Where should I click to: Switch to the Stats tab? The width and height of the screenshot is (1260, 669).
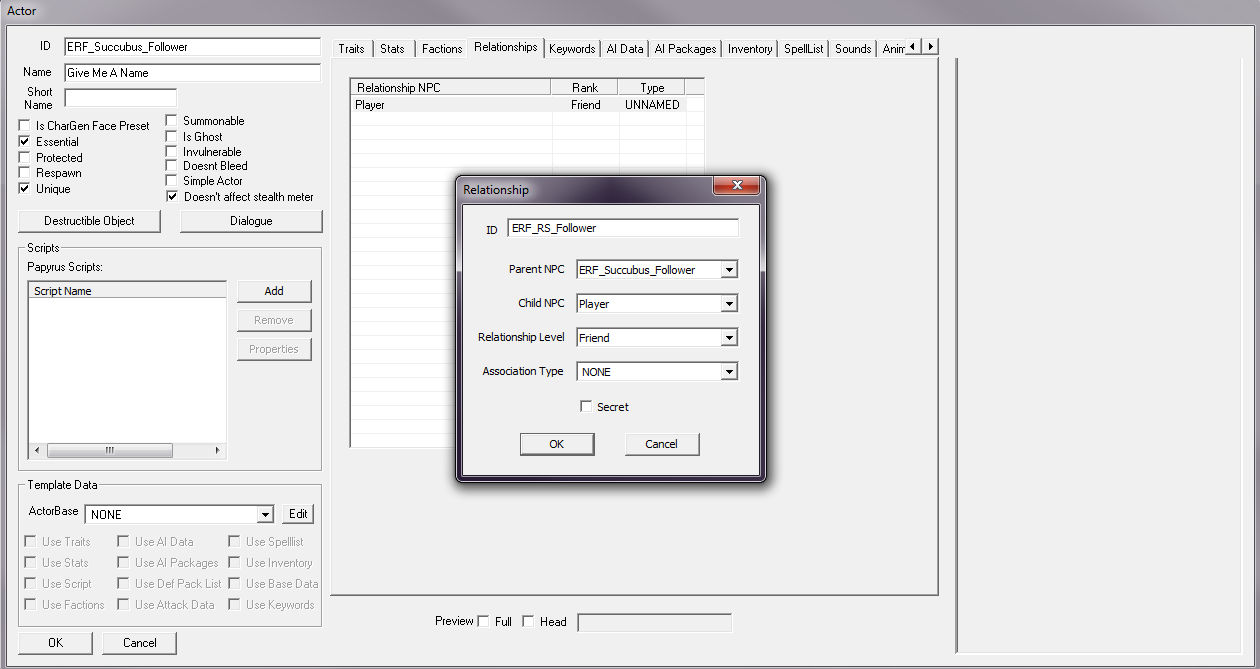click(392, 49)
